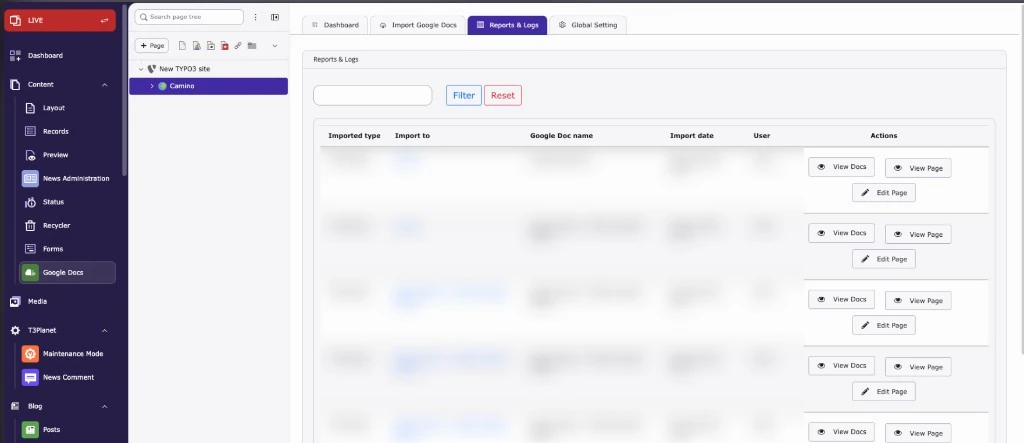
Task: Open News Administration module
Action: click(67, 178)
